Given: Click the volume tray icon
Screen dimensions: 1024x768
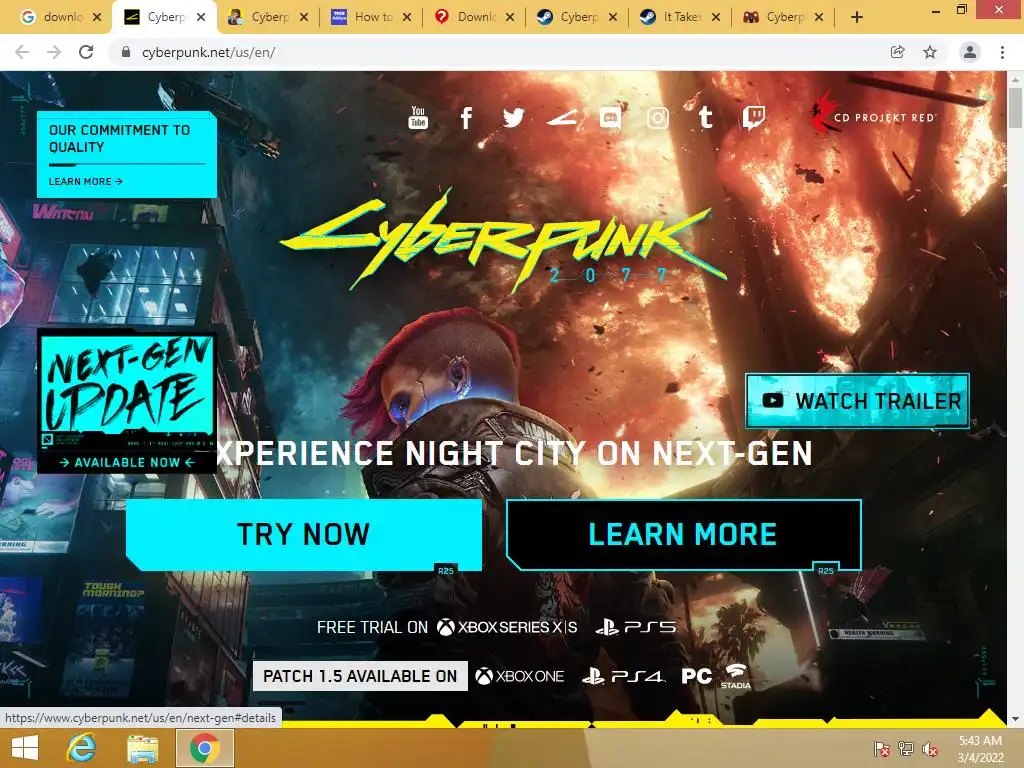Looking at the screenshot, I should coord(930,749).
